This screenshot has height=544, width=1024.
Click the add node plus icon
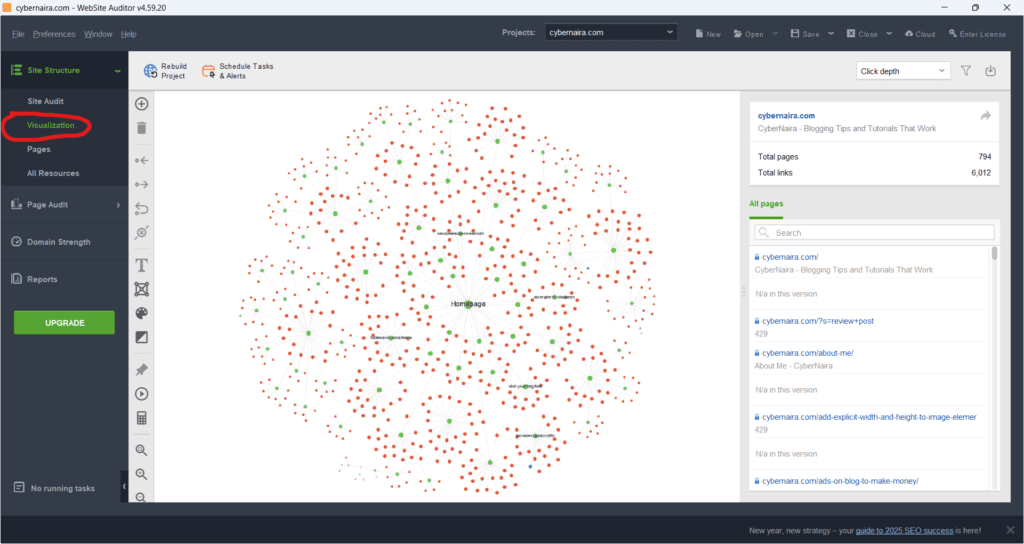click(141, 104)
